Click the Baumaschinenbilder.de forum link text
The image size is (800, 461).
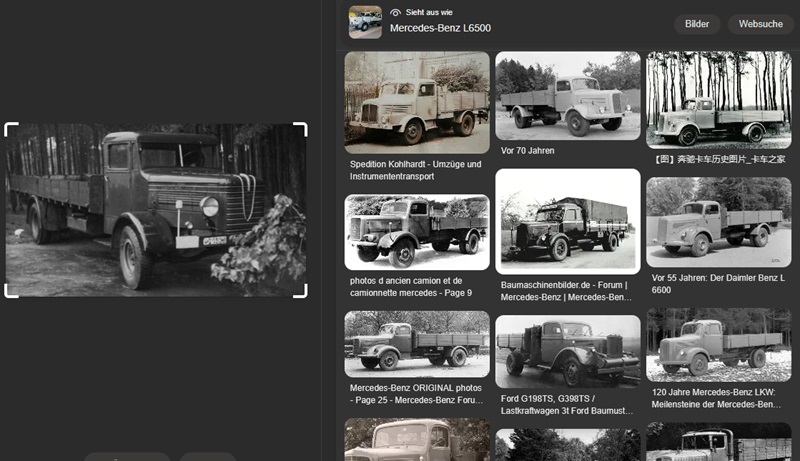pos(566,290)
